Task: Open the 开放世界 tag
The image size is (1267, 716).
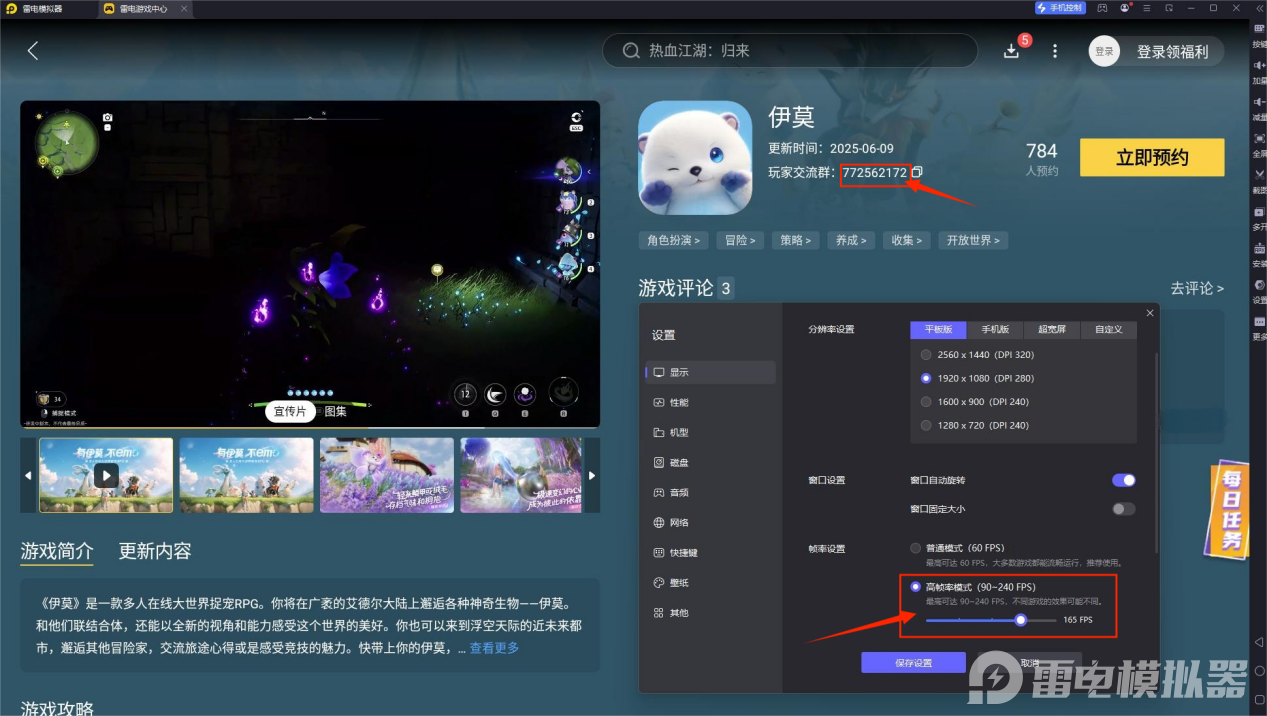Action: click(973, 240)
